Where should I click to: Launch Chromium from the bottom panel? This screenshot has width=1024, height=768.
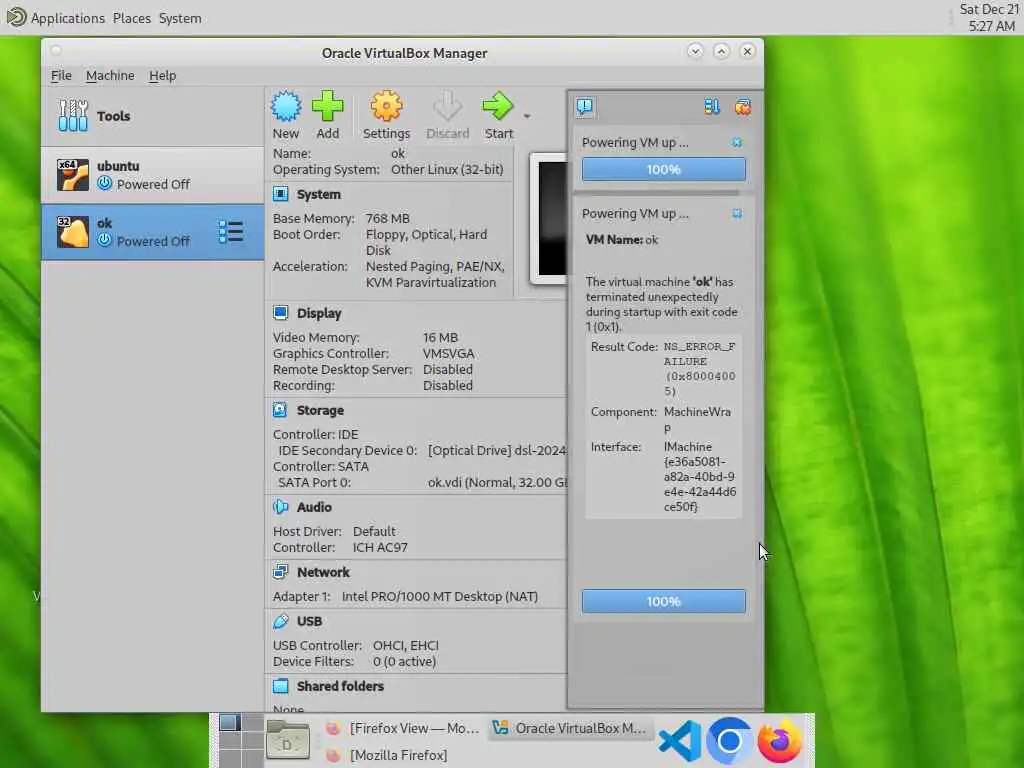pyautogui.click(x=729, y=741)
